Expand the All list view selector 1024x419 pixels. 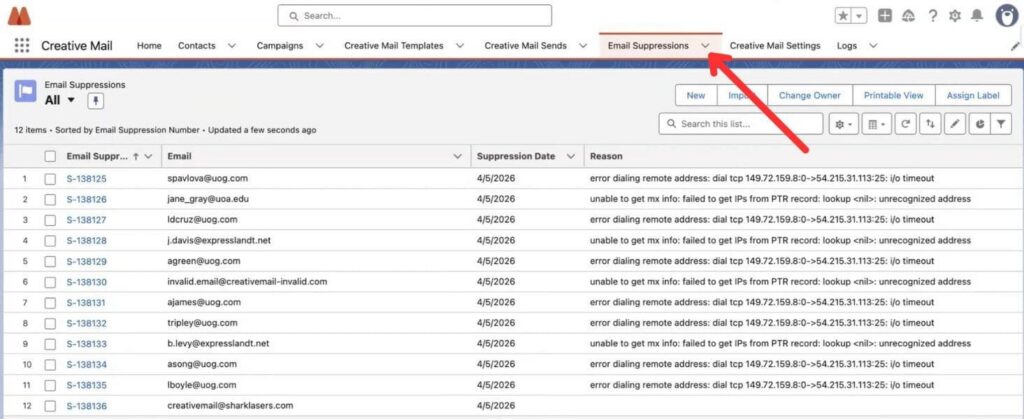(x=71, y=100)
